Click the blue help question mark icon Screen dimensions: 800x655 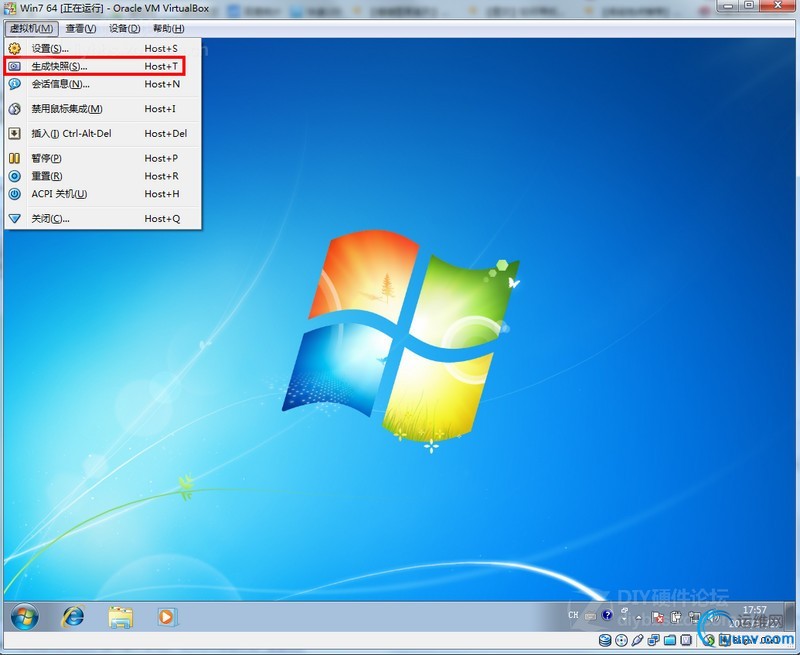pyautogui.click(x=607, y=615)
